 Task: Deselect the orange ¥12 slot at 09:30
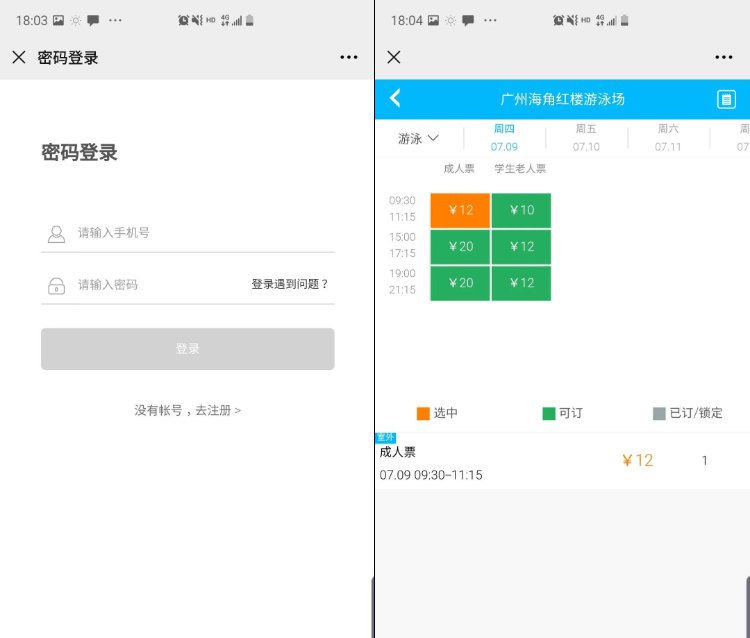click(x=460, y=210)
